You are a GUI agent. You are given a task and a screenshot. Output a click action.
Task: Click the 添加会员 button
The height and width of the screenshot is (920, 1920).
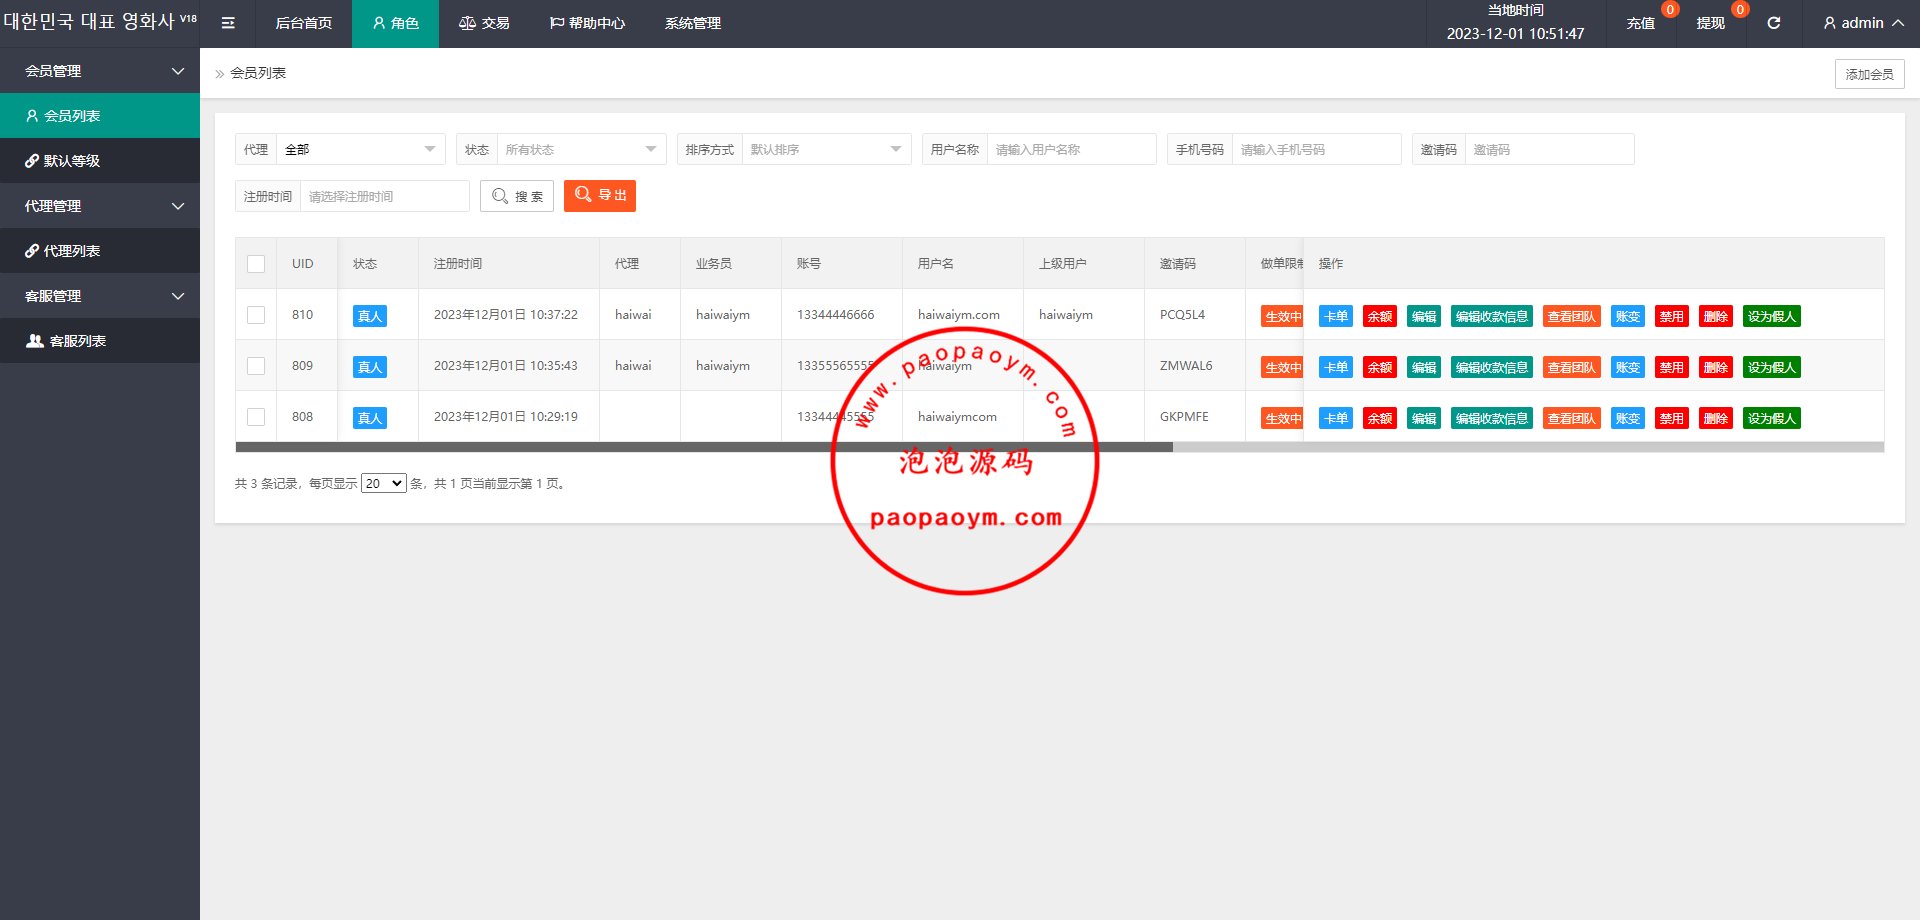pos(1869,74)
